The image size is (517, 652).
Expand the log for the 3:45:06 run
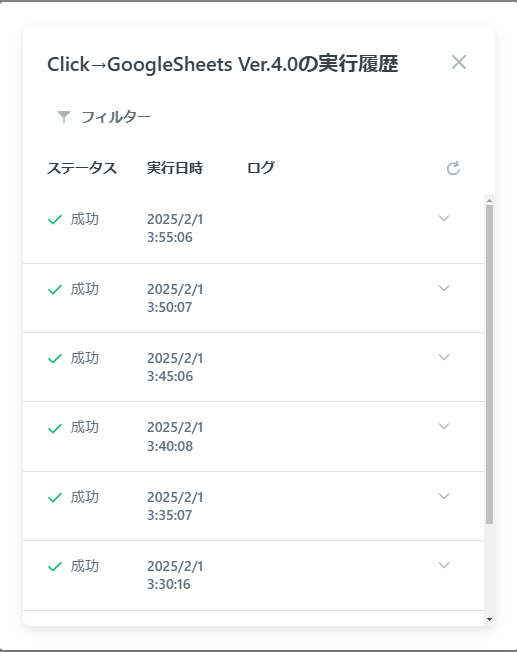point(444,357)
